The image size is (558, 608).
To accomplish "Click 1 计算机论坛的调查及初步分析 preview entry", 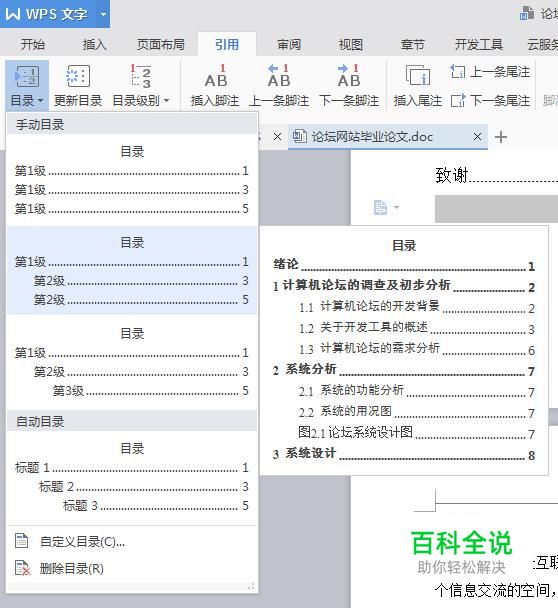I will click(x=404, y=286).
